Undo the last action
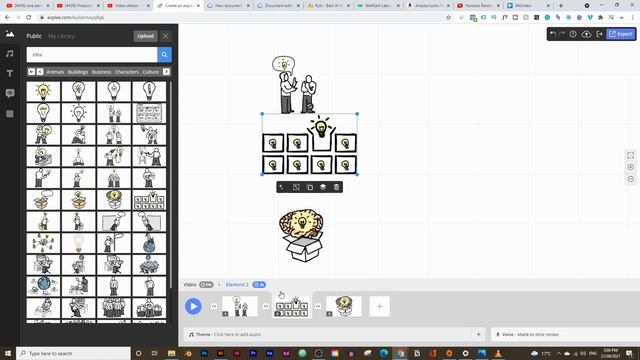The image size is (640, 360). [553, 34]
